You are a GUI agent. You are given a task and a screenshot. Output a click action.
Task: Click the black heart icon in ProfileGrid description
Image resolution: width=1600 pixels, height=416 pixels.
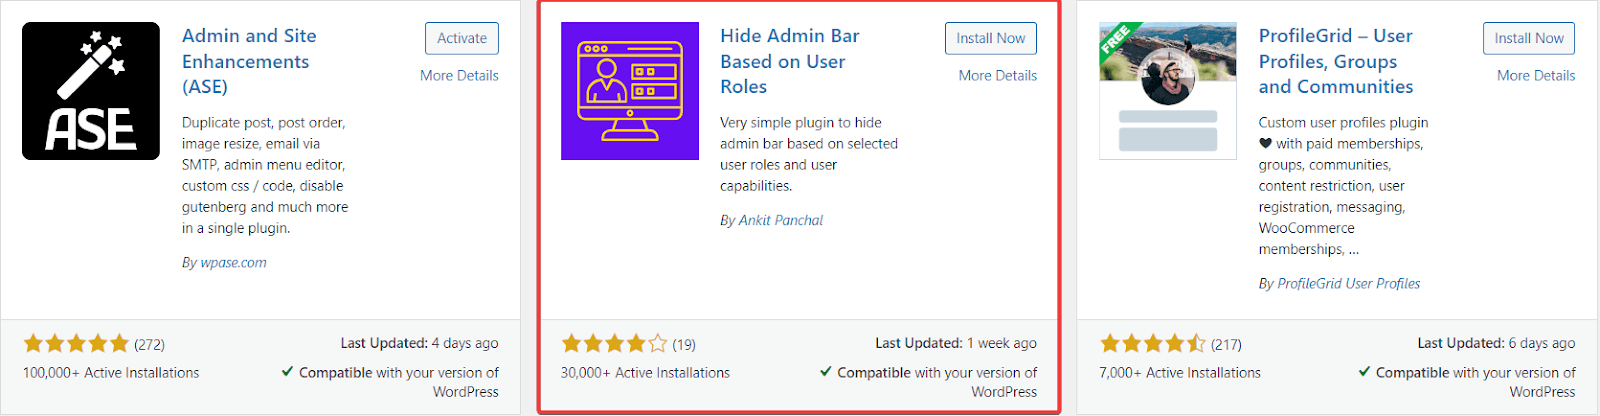[x=1265, y=144]
